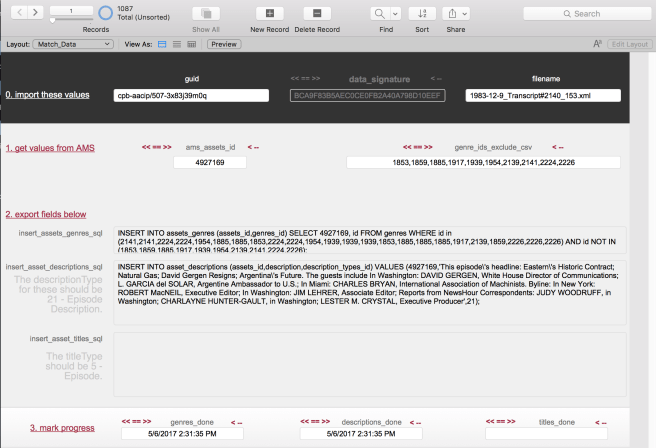Switch to List view
The image size is (656, 448).
(x=177, y=44)
